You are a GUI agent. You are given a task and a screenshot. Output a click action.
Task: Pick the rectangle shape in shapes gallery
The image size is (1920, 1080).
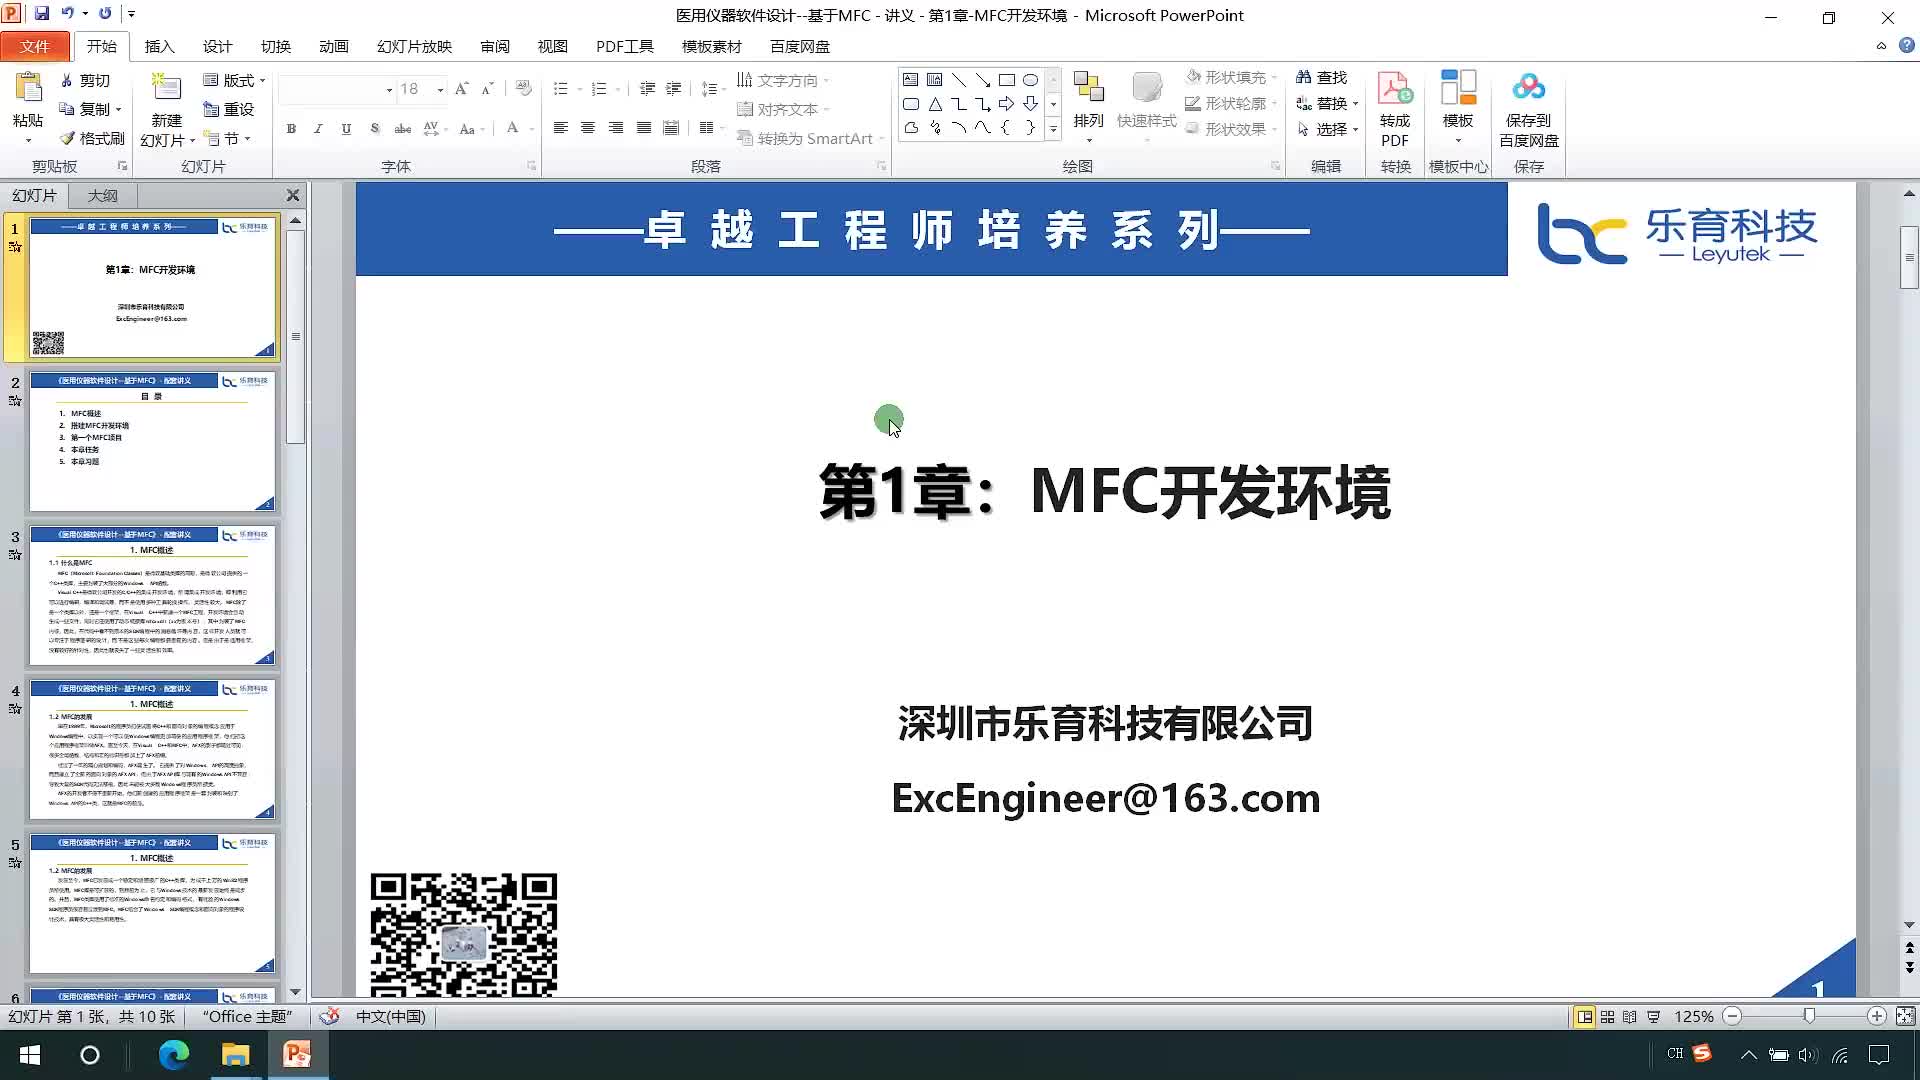click(x=1007, y=80)
